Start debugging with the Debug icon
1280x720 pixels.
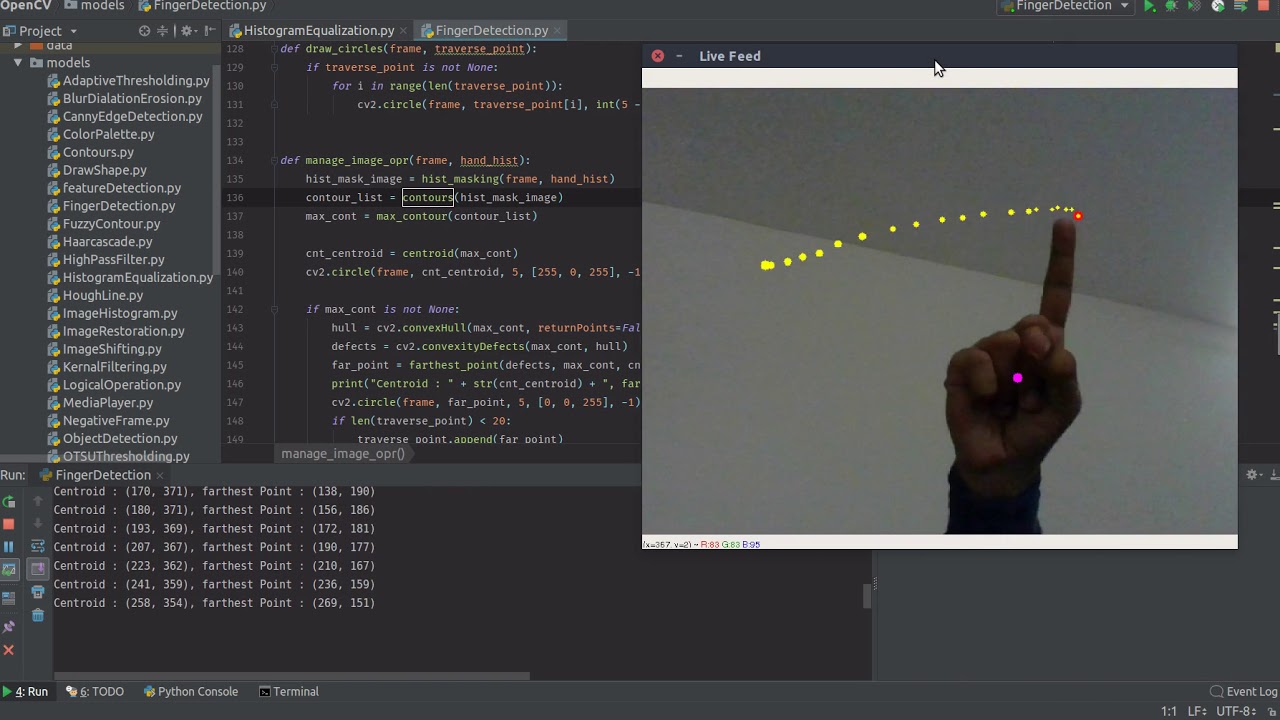pos(1171,6)
